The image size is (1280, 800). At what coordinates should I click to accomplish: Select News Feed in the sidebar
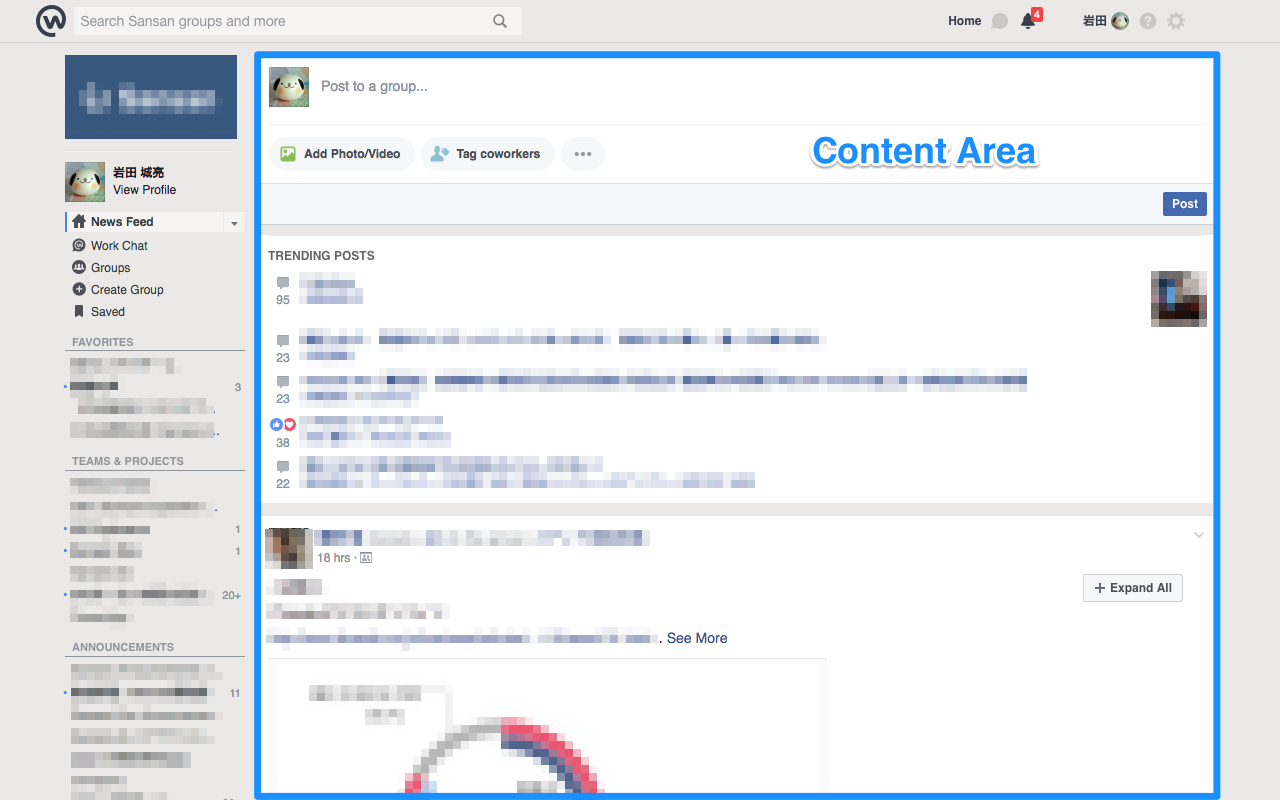145,222
